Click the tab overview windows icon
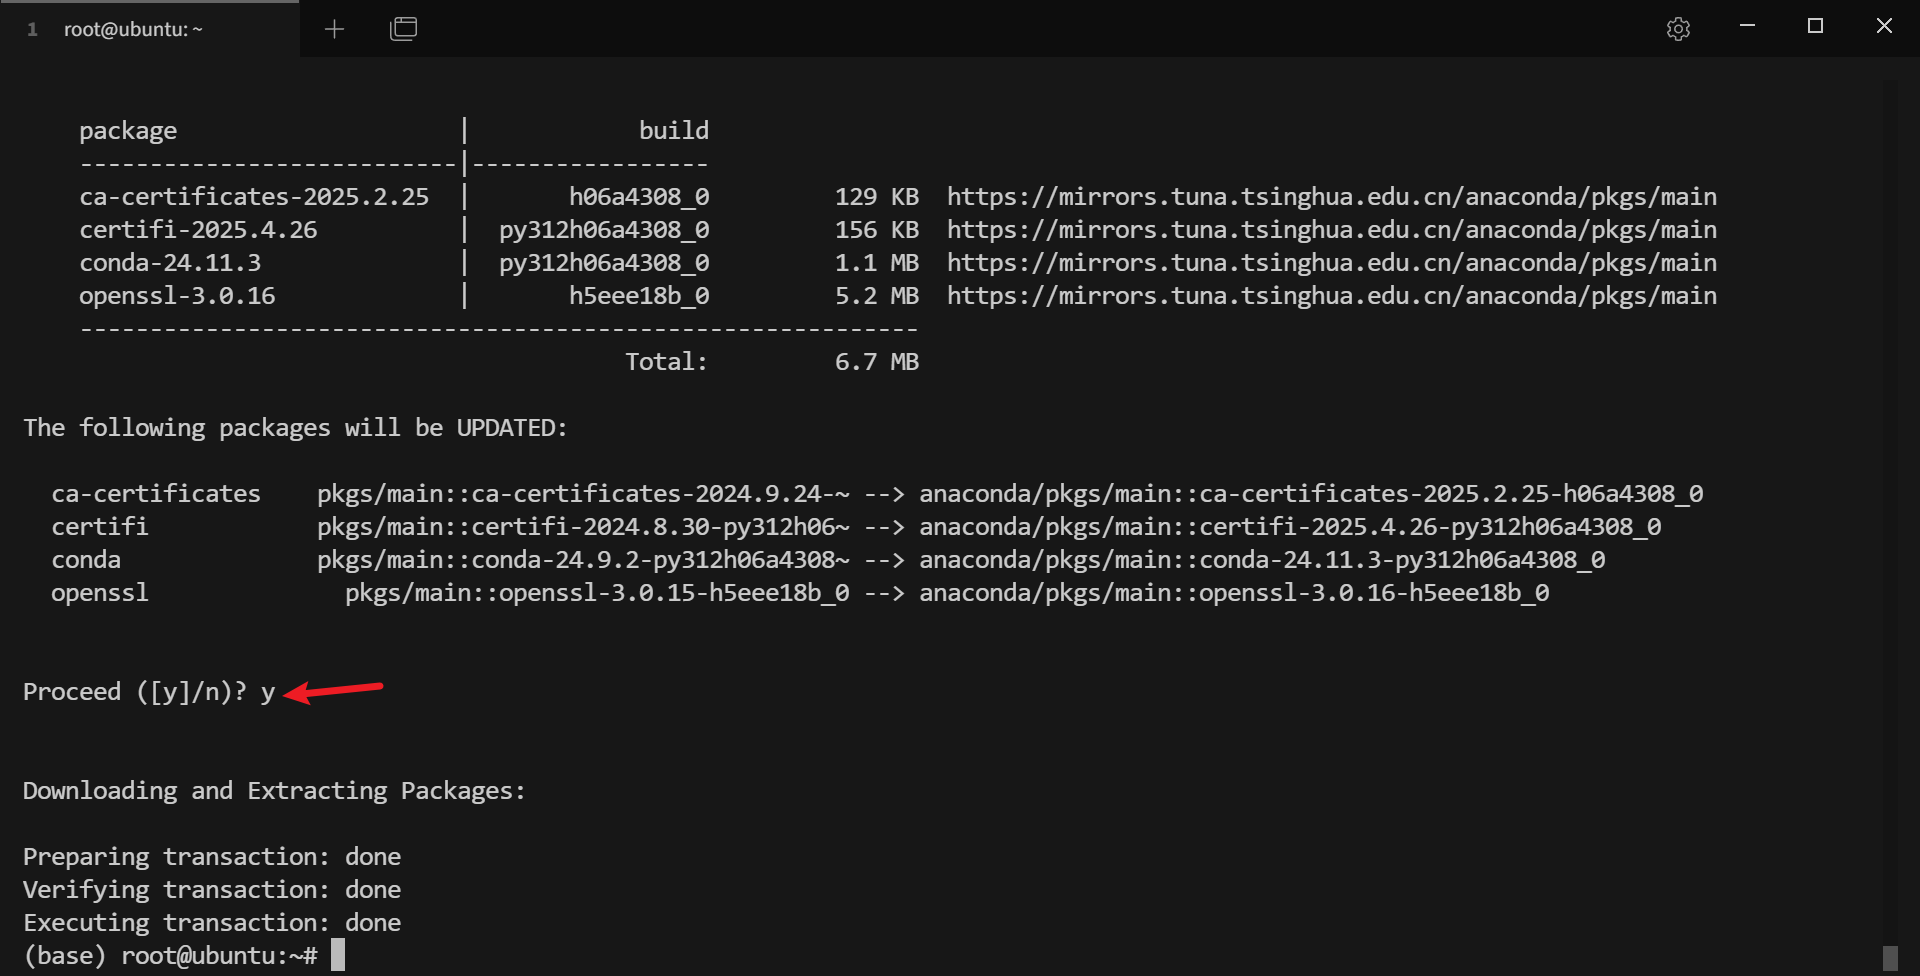The width and height of the screenshot is (1920, 976). tap(403, 29)
